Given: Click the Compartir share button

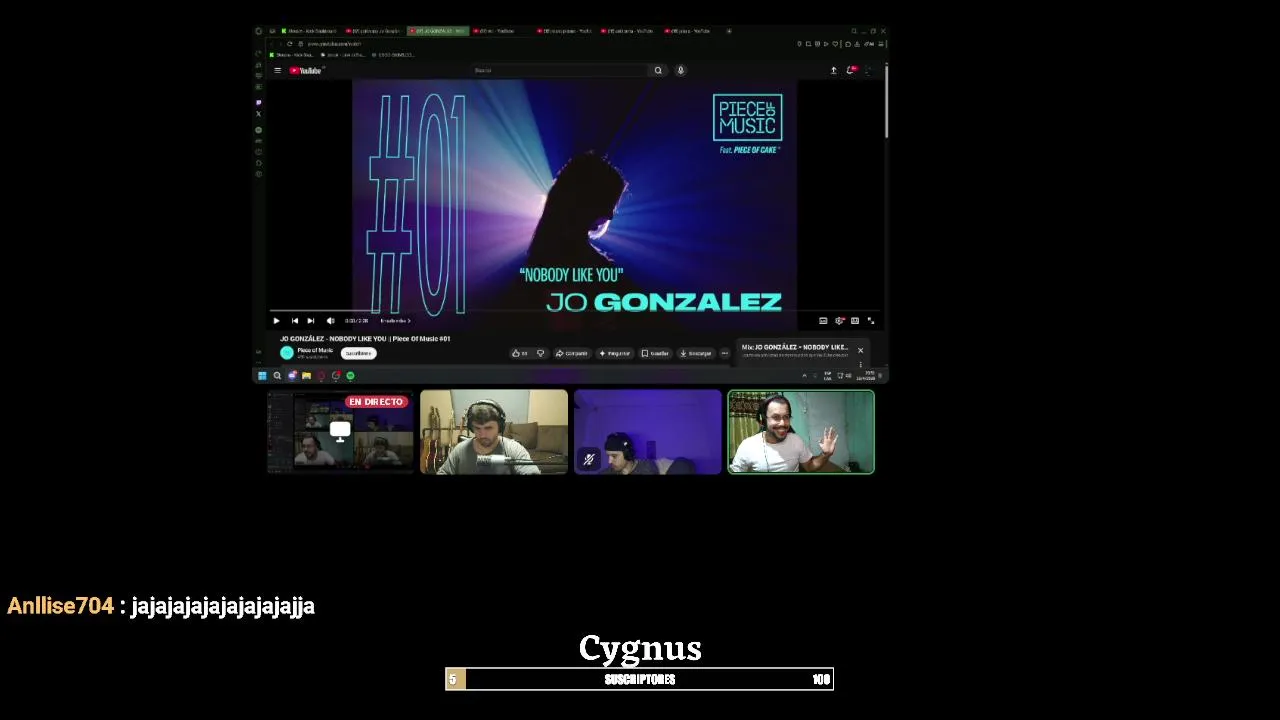Looking at the screenshot, I should pos(571,353).
